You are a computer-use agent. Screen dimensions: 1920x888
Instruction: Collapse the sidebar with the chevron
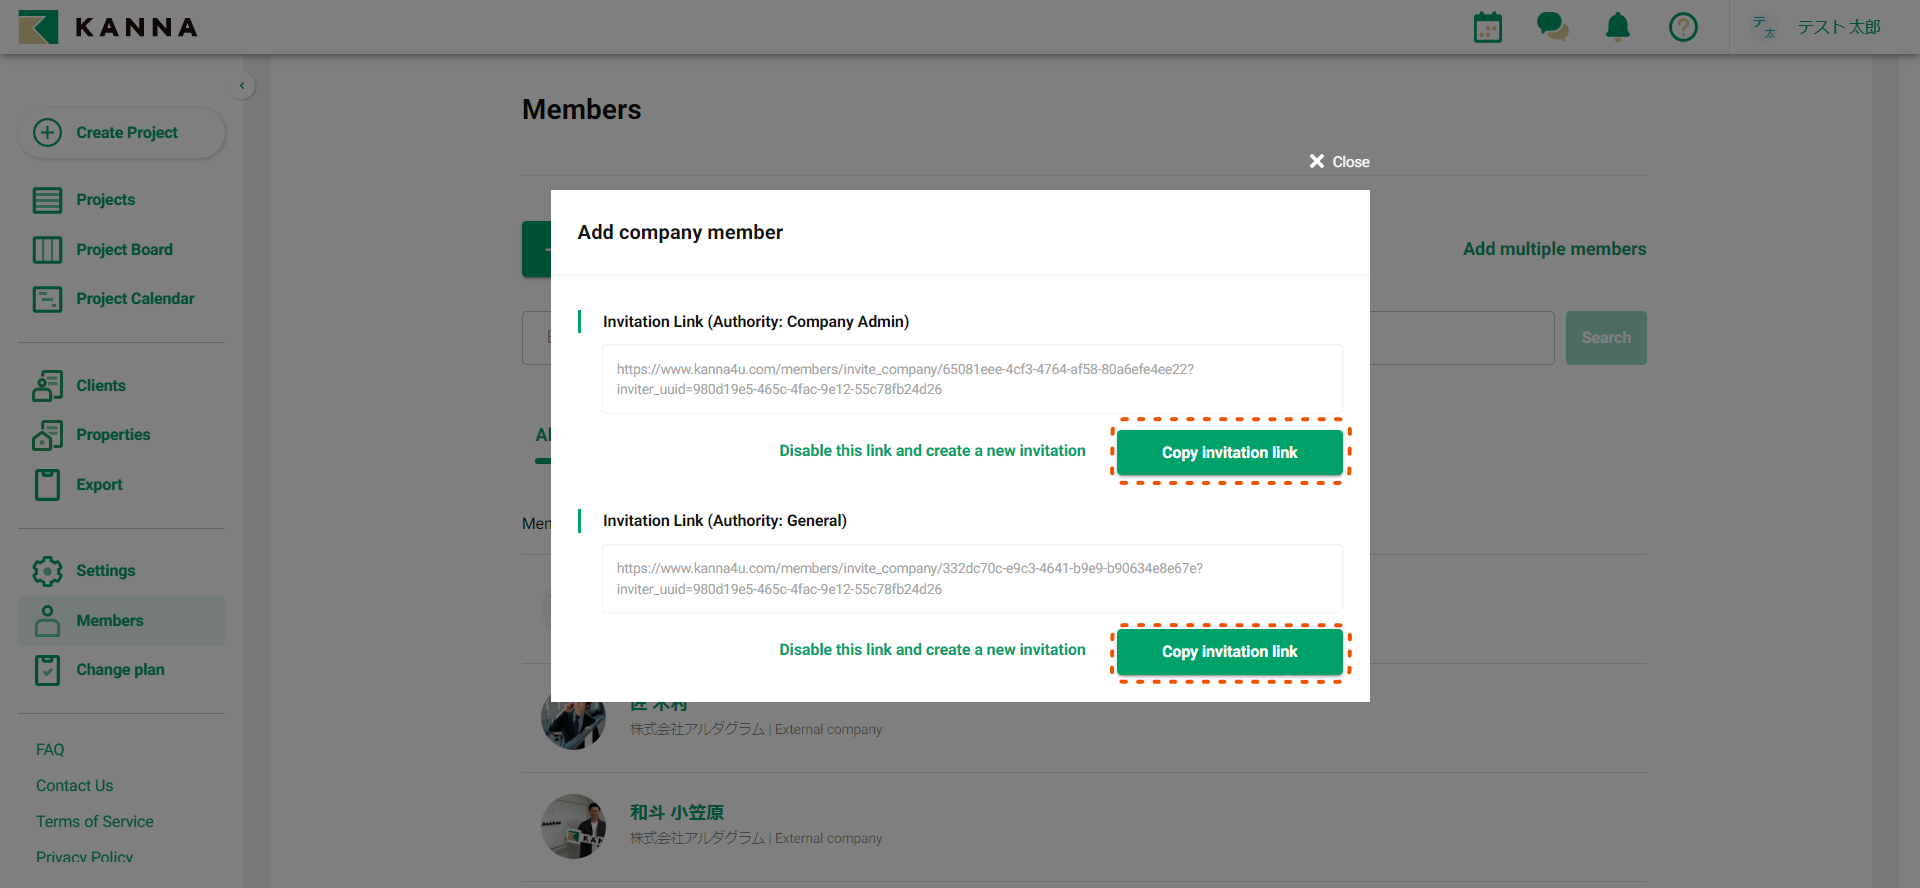(x=242, y=86)
